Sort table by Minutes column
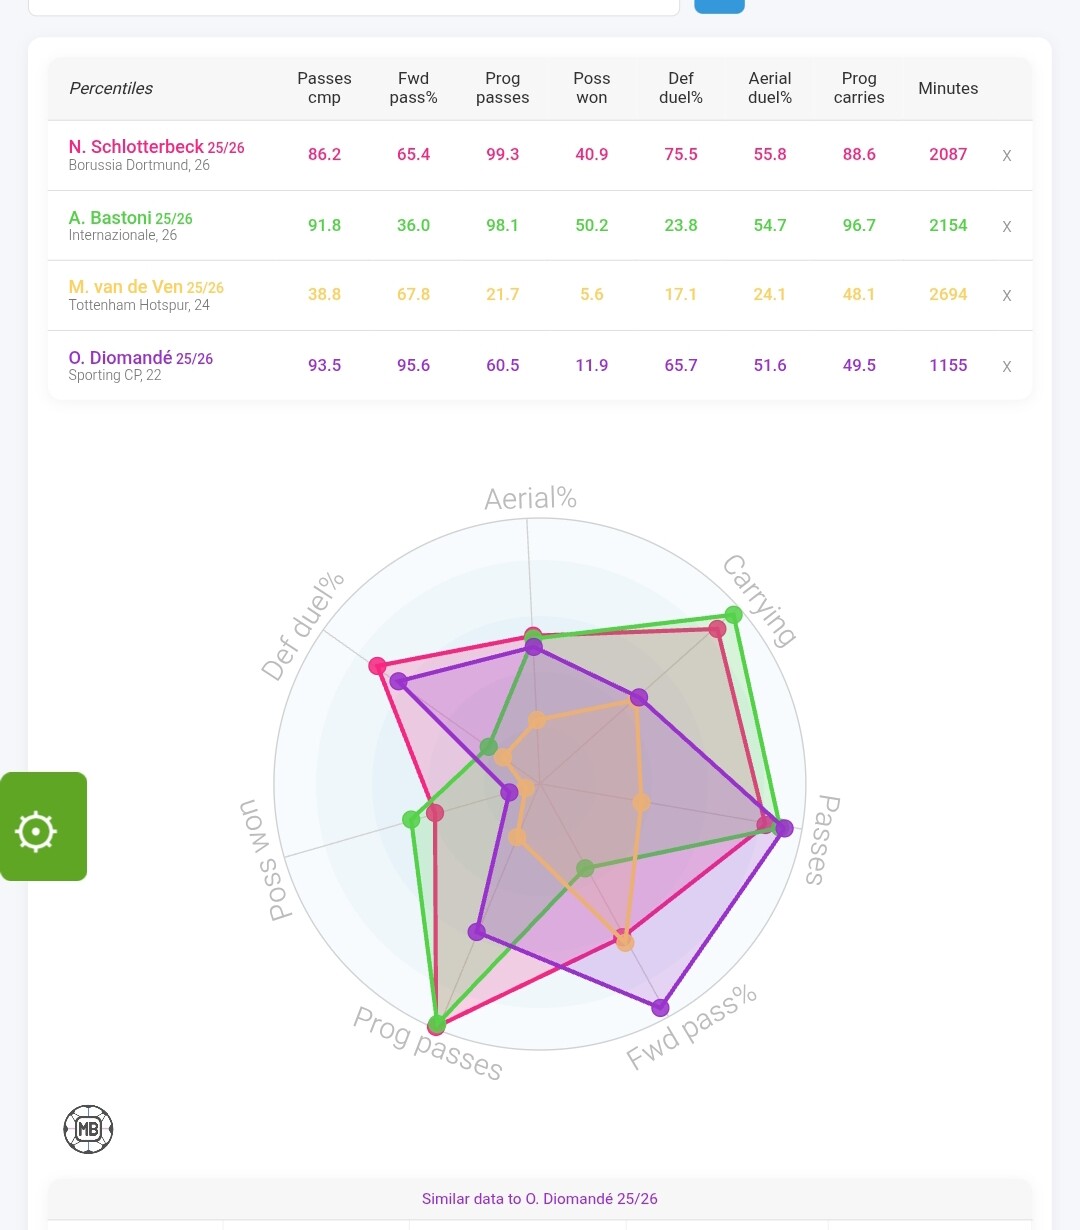 pyautogui.click(x=948, y=88)
